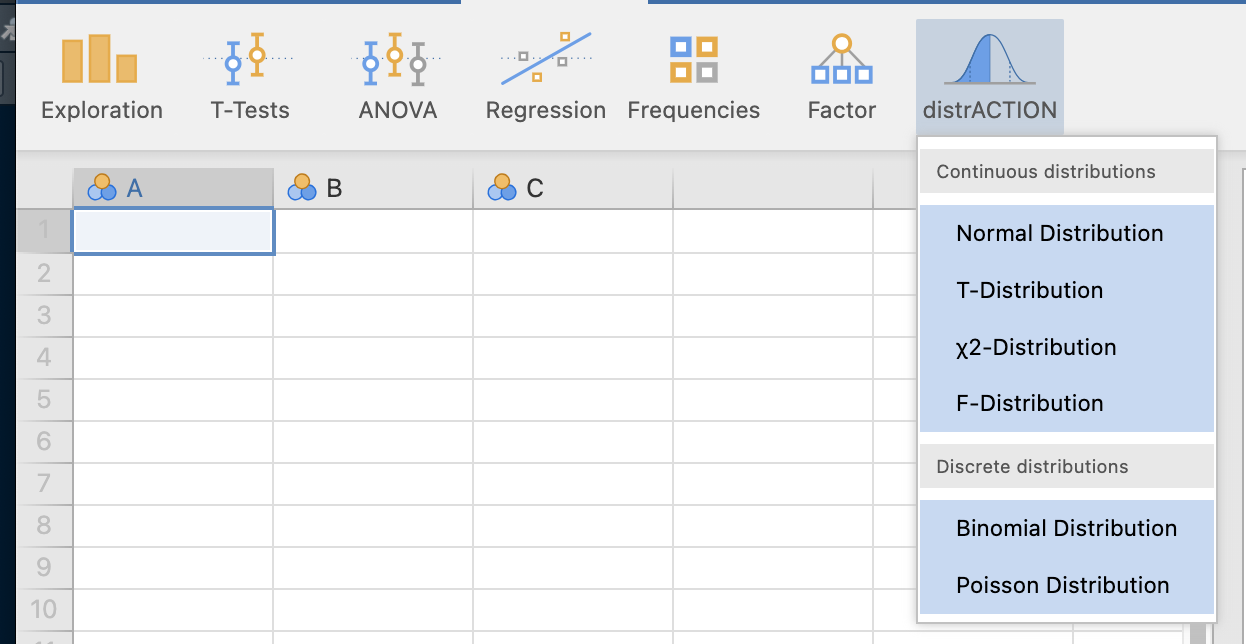
Task: Pick F-Distribution from the list
Action: point(1029,403)
